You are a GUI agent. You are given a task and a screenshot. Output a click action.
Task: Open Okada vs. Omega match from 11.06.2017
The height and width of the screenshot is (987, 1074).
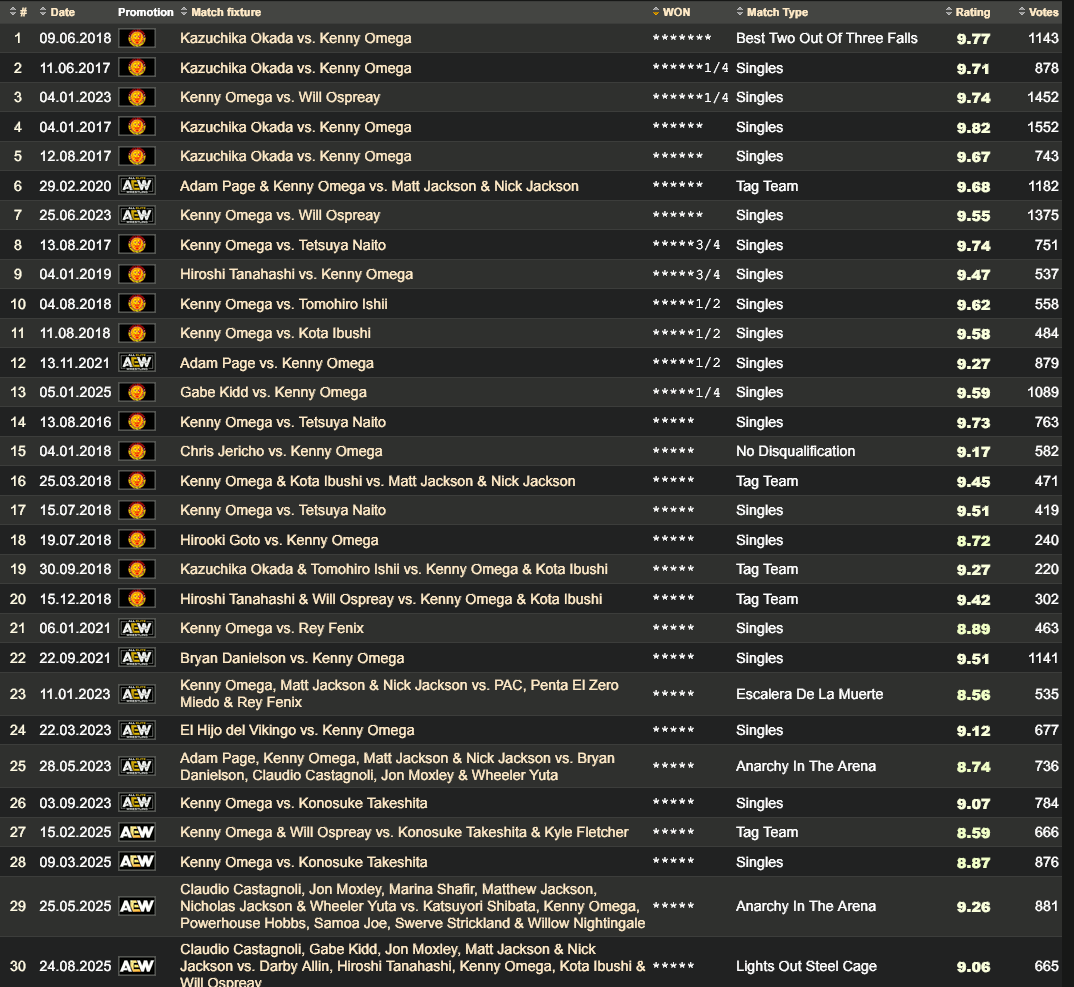(295, 68)
